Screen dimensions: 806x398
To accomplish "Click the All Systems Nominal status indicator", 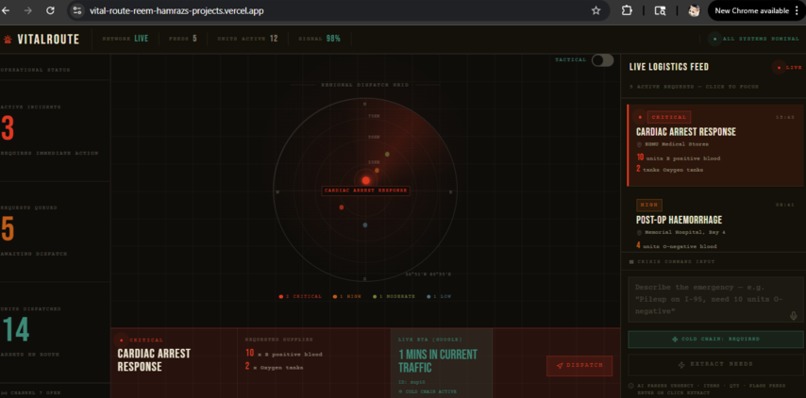I will (x=754, y=39).
